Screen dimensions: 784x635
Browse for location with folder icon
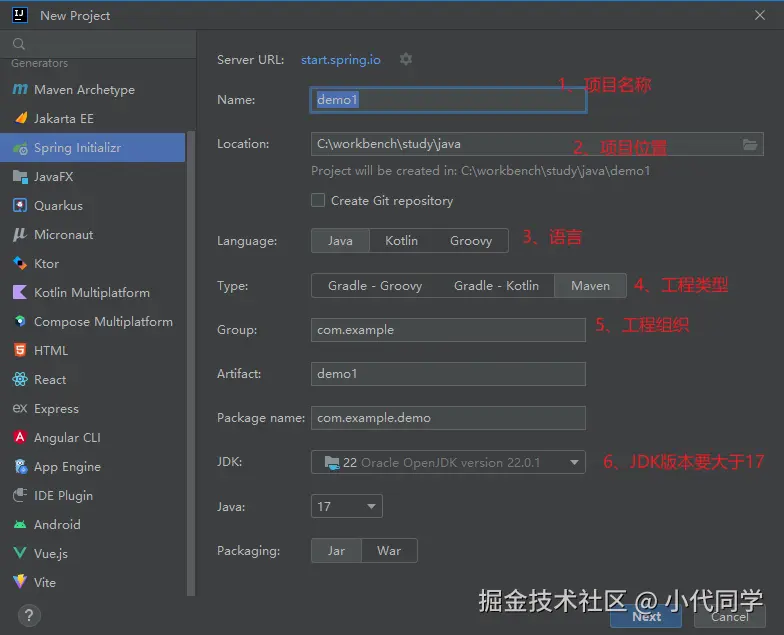coord(750,144)
